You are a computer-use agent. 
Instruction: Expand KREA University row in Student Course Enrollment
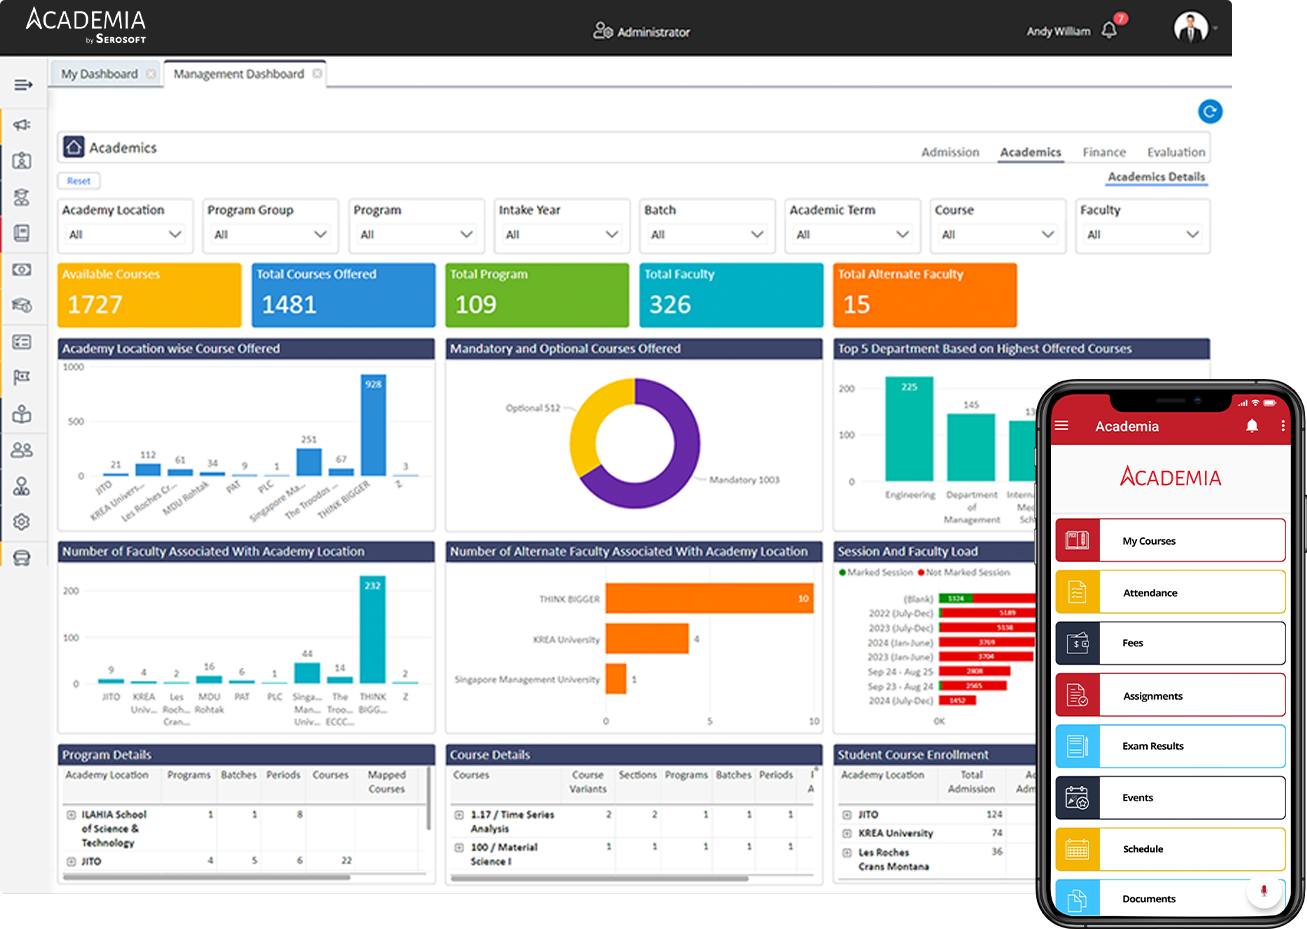[847, 833]
